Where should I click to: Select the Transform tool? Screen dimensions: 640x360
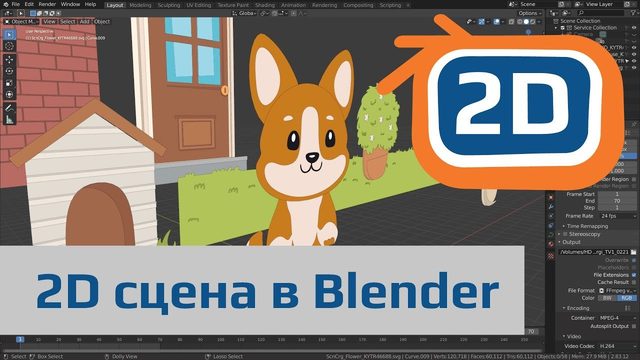coord(9,95)
